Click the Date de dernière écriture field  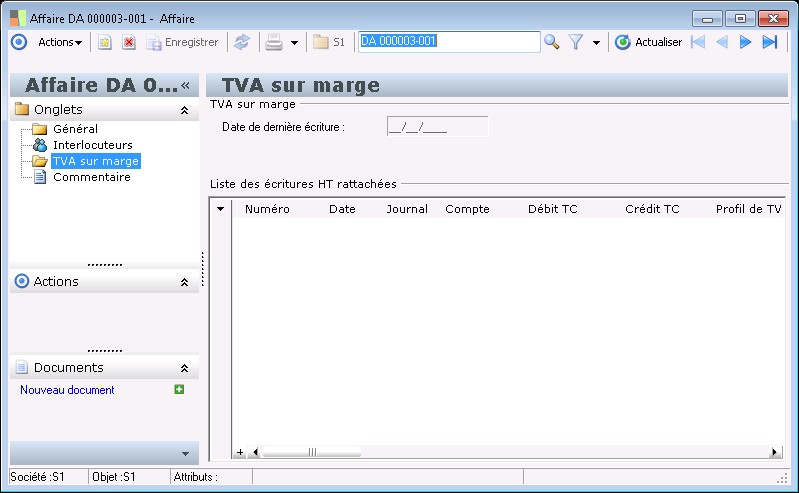coord(437,127)
